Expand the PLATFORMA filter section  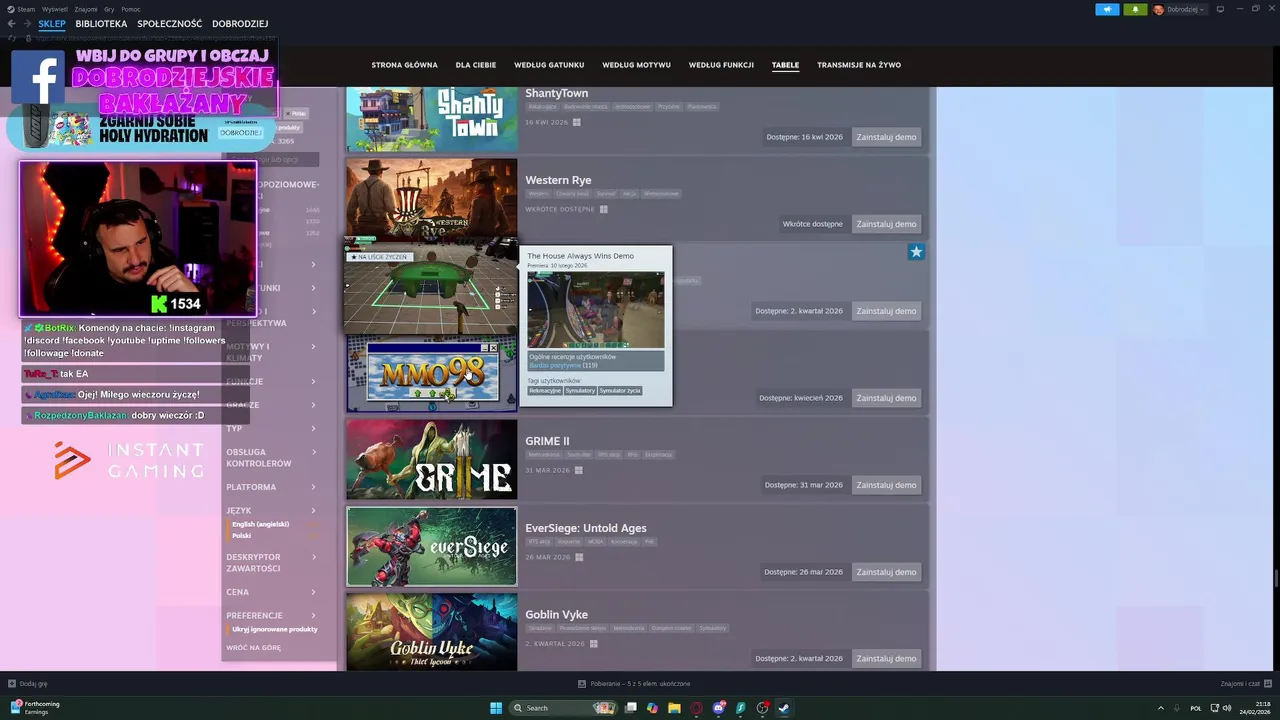click(x=271, y=487)
